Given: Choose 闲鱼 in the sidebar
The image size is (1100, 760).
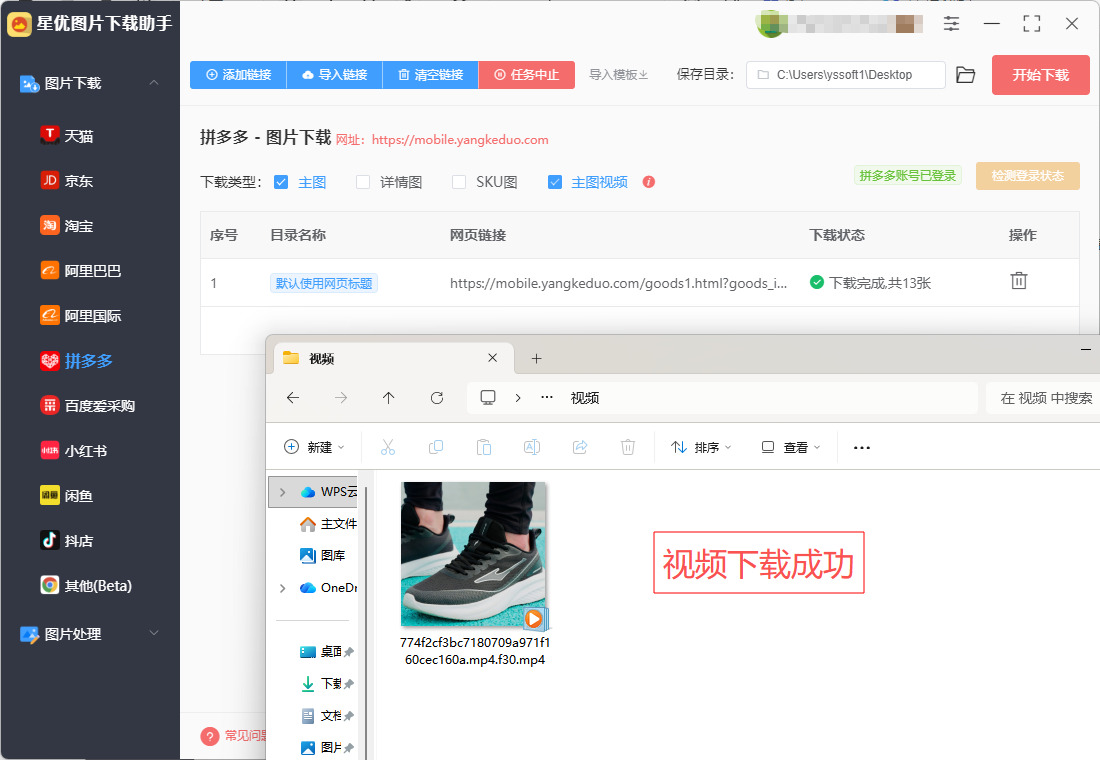Looking at the screenshot, I should [x=67, y=495].
